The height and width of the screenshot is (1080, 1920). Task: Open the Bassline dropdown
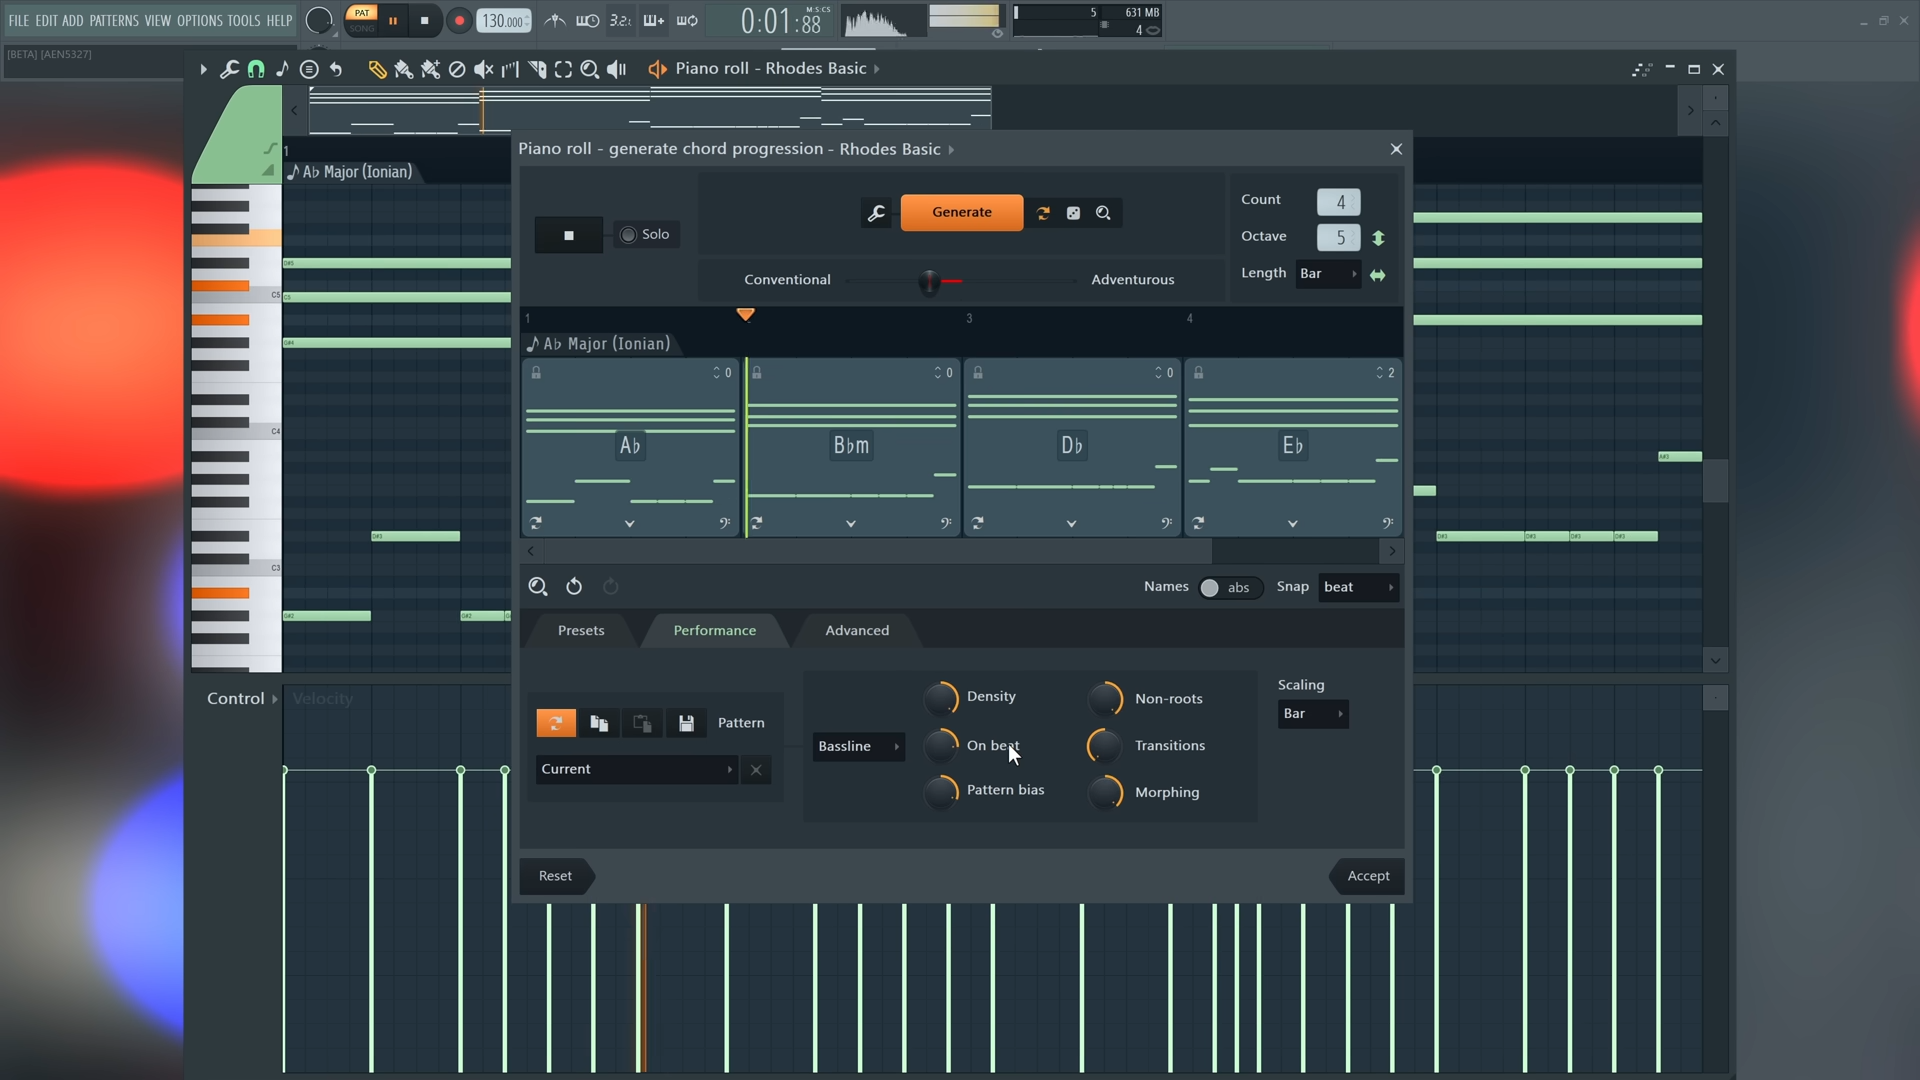pos(858,747)
